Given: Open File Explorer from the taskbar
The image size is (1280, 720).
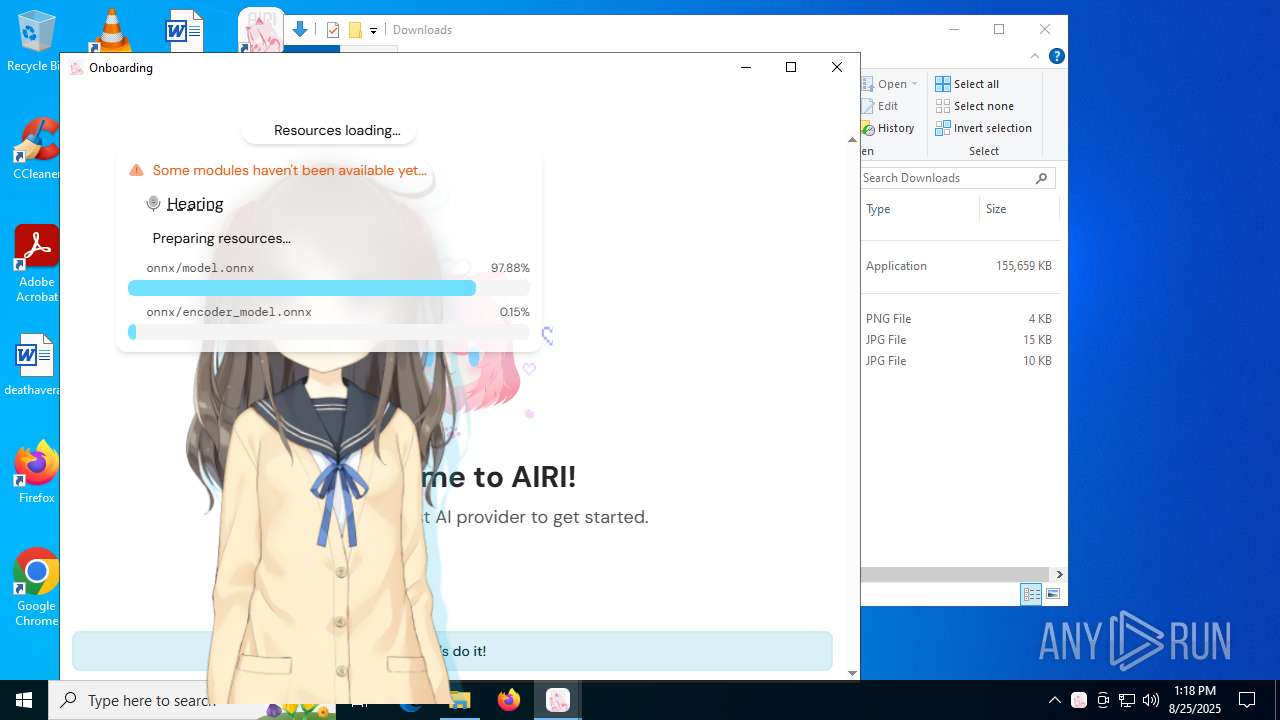Looking at the screenshot, I should [460, 700].
